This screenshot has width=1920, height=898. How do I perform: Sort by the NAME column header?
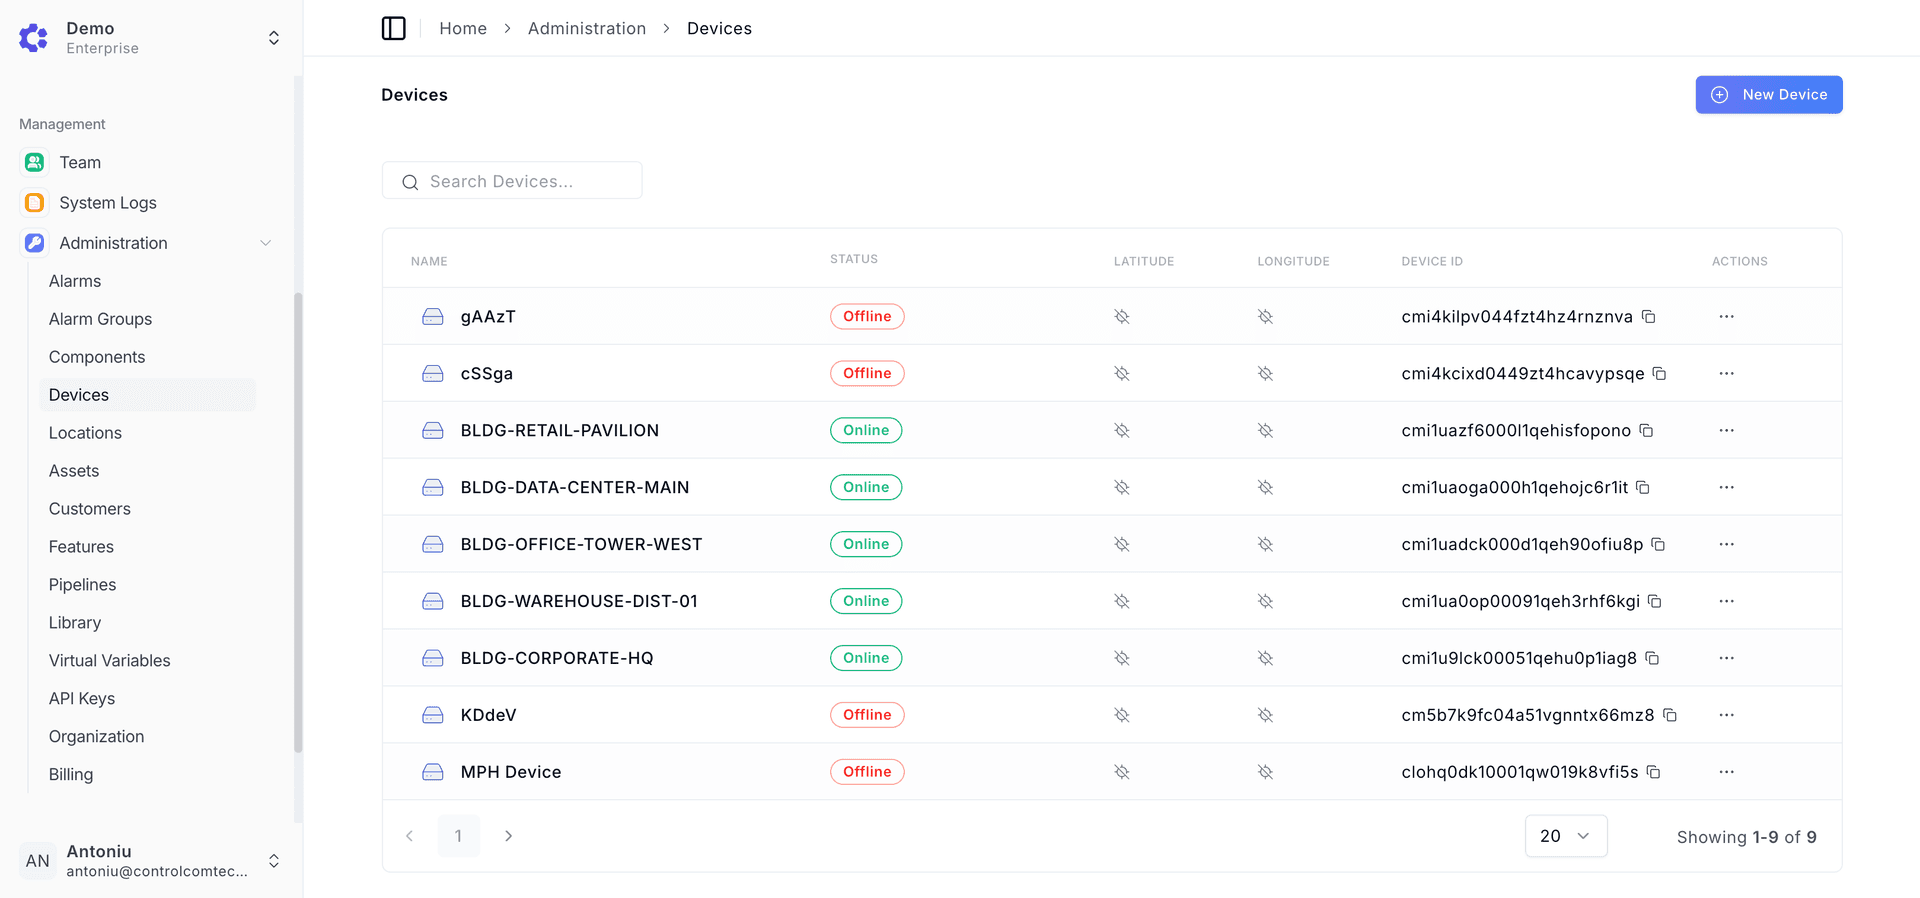(x=429, y=261)
